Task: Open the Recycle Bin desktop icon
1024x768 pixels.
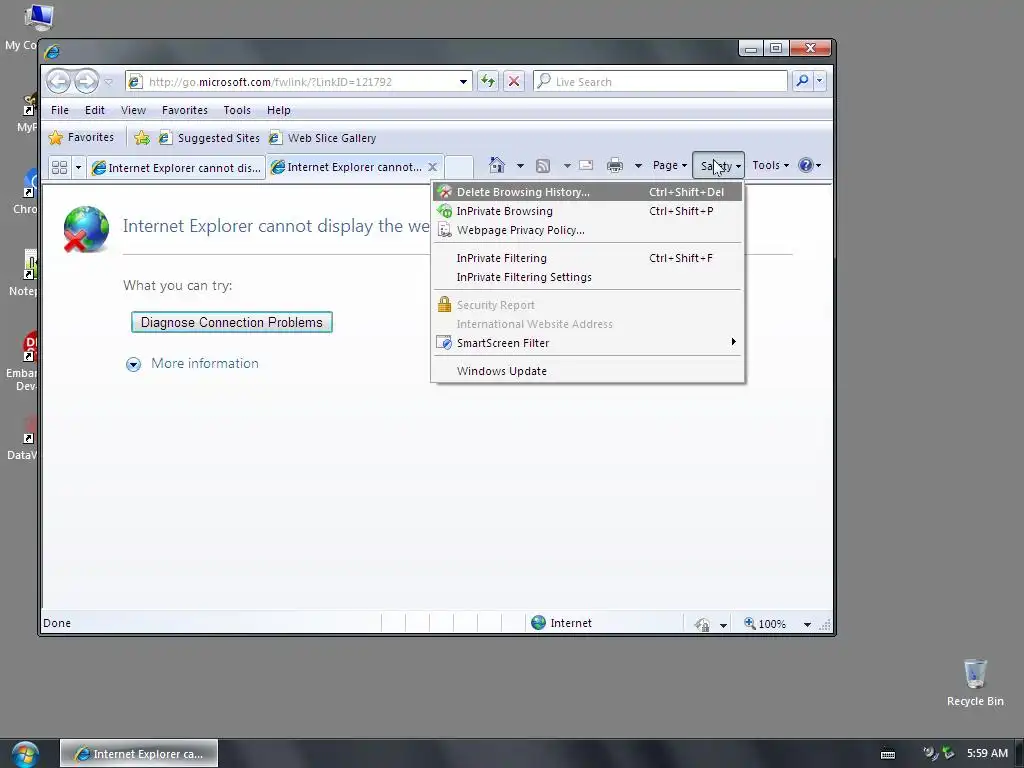Action: tap(975, 682)
